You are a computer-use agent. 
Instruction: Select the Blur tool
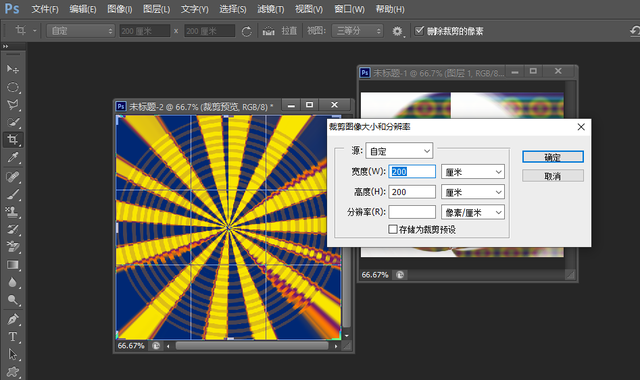13,282
